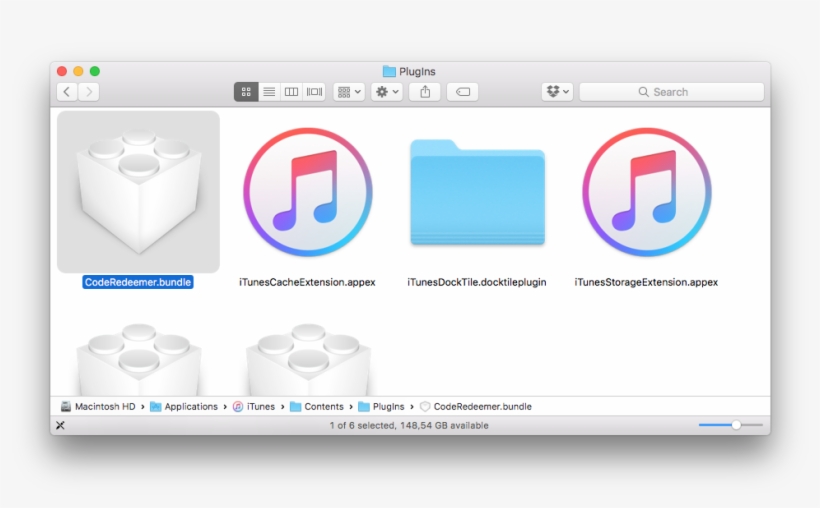The width and height of the screenshot is (820, 508).
Task: Open the Dropbox toolbar dropdown
Action: (557, 92)
